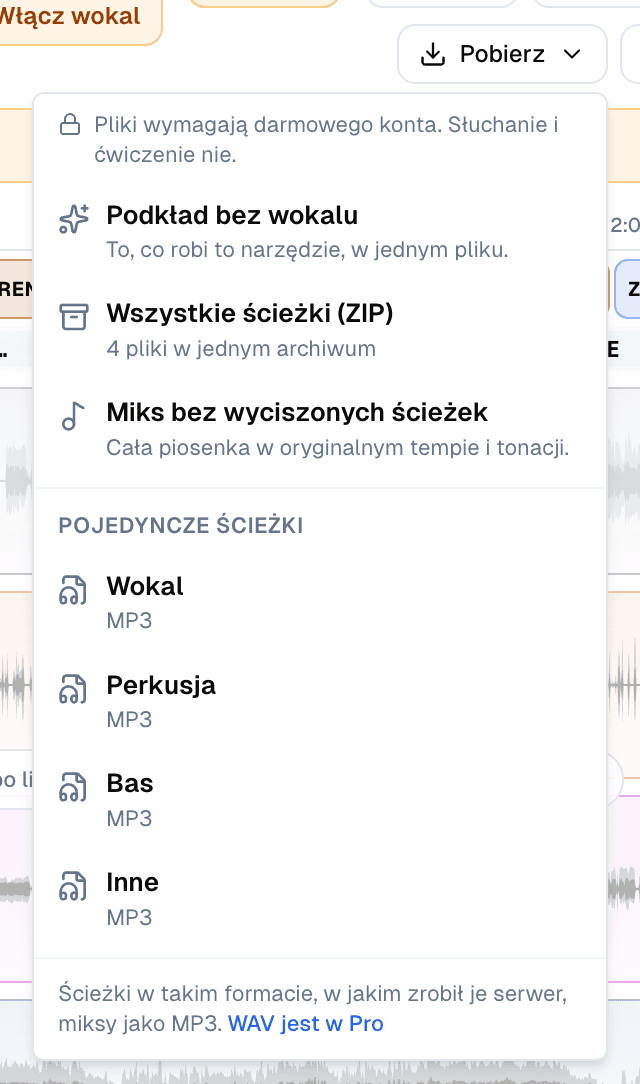Choose Podkład bez wokalu download
The image size is (640, 1084).
(320, 232)
